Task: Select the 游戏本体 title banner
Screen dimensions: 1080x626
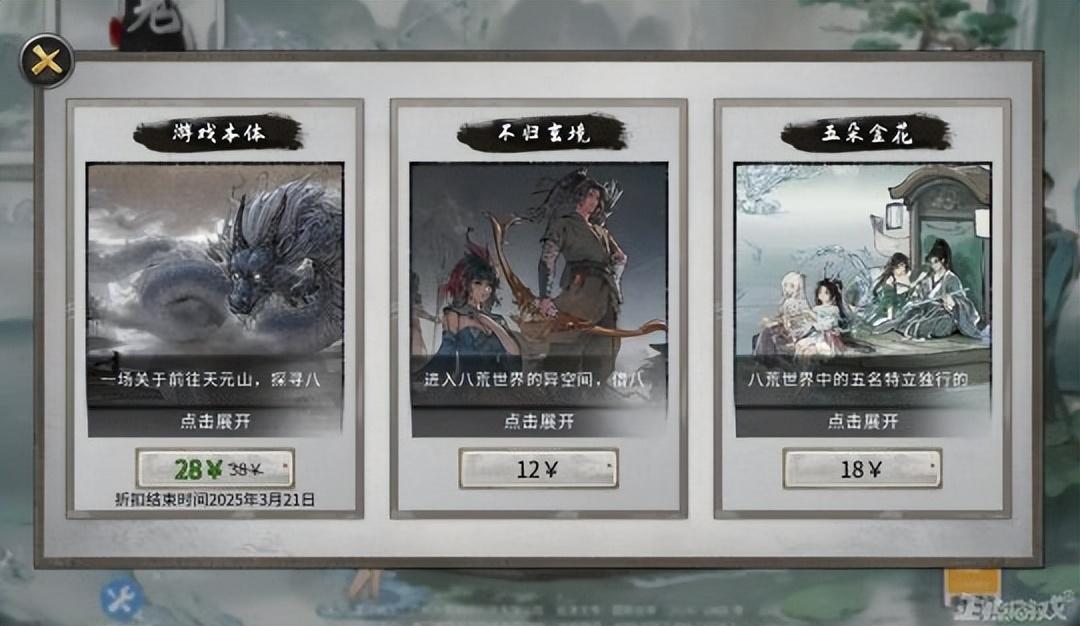Action: [218, 132]
